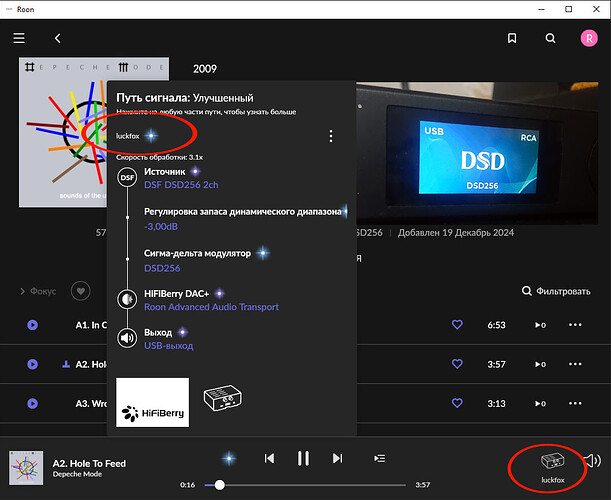The height and width of the screenshot is (500, 611).
Task: Open the hamburger navigation menu
Action: tap(19, 38)
